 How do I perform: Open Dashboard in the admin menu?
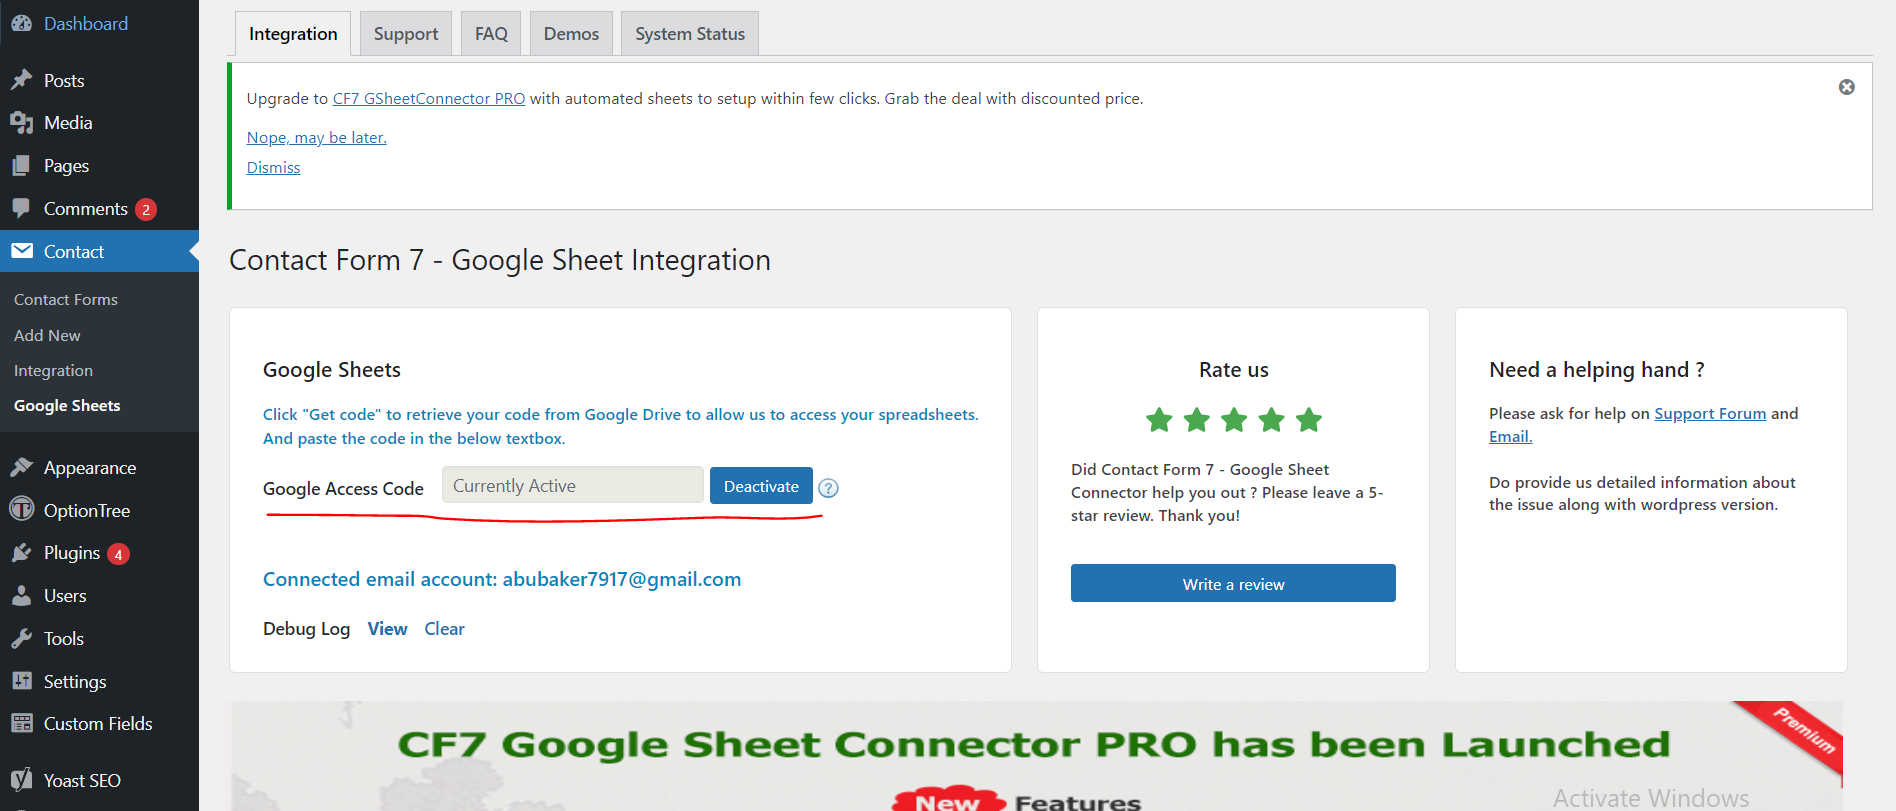coord(86,23)
